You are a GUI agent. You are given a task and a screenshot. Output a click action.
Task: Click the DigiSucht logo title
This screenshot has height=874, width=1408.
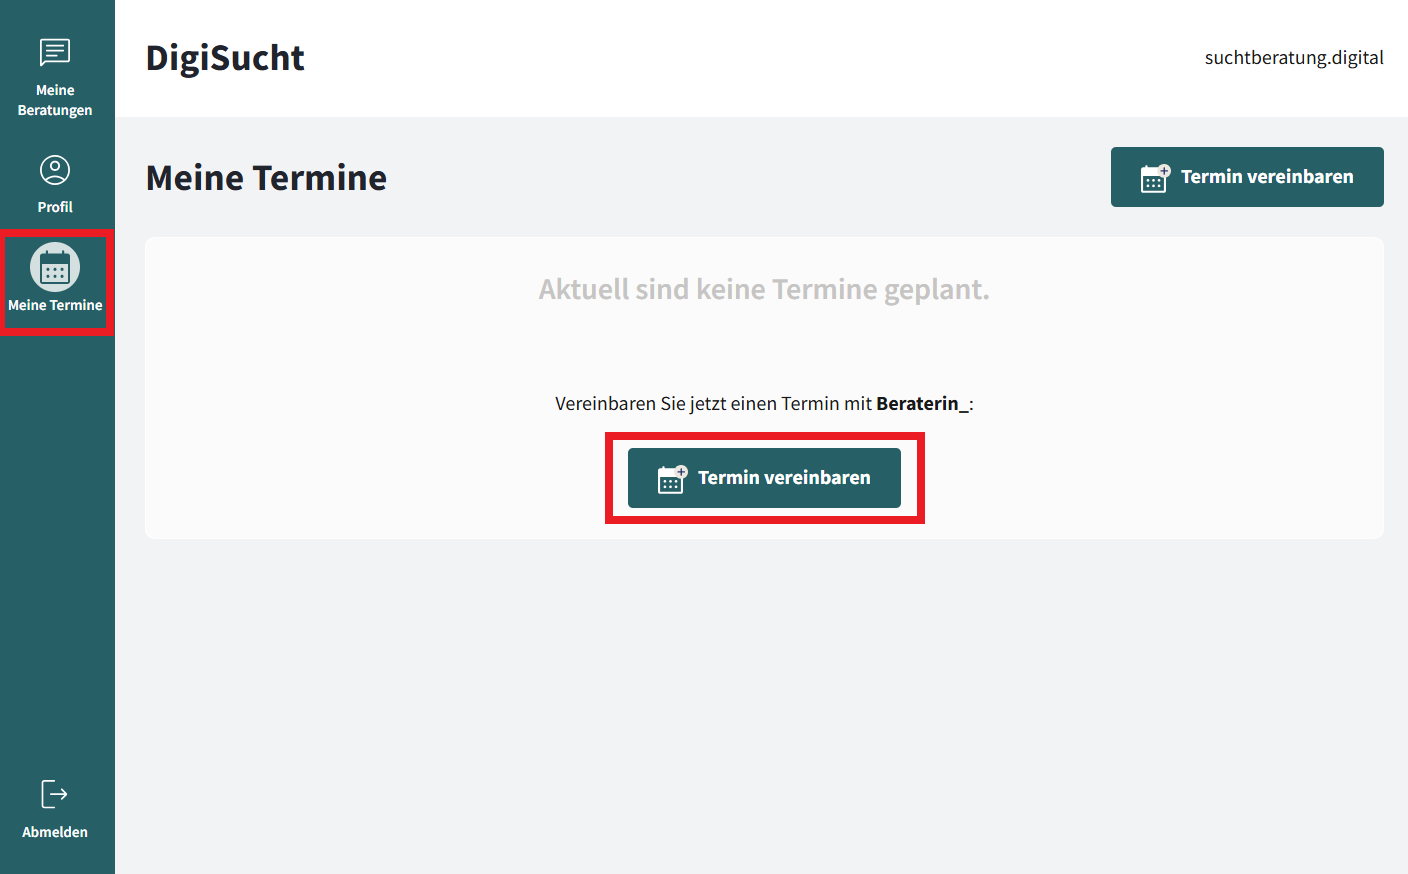click(x=225, y=58)
